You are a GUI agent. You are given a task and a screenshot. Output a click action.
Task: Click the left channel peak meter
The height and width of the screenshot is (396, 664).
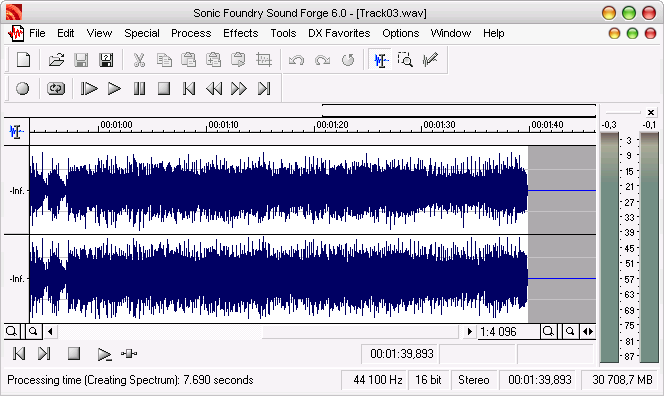click(609, 247)
